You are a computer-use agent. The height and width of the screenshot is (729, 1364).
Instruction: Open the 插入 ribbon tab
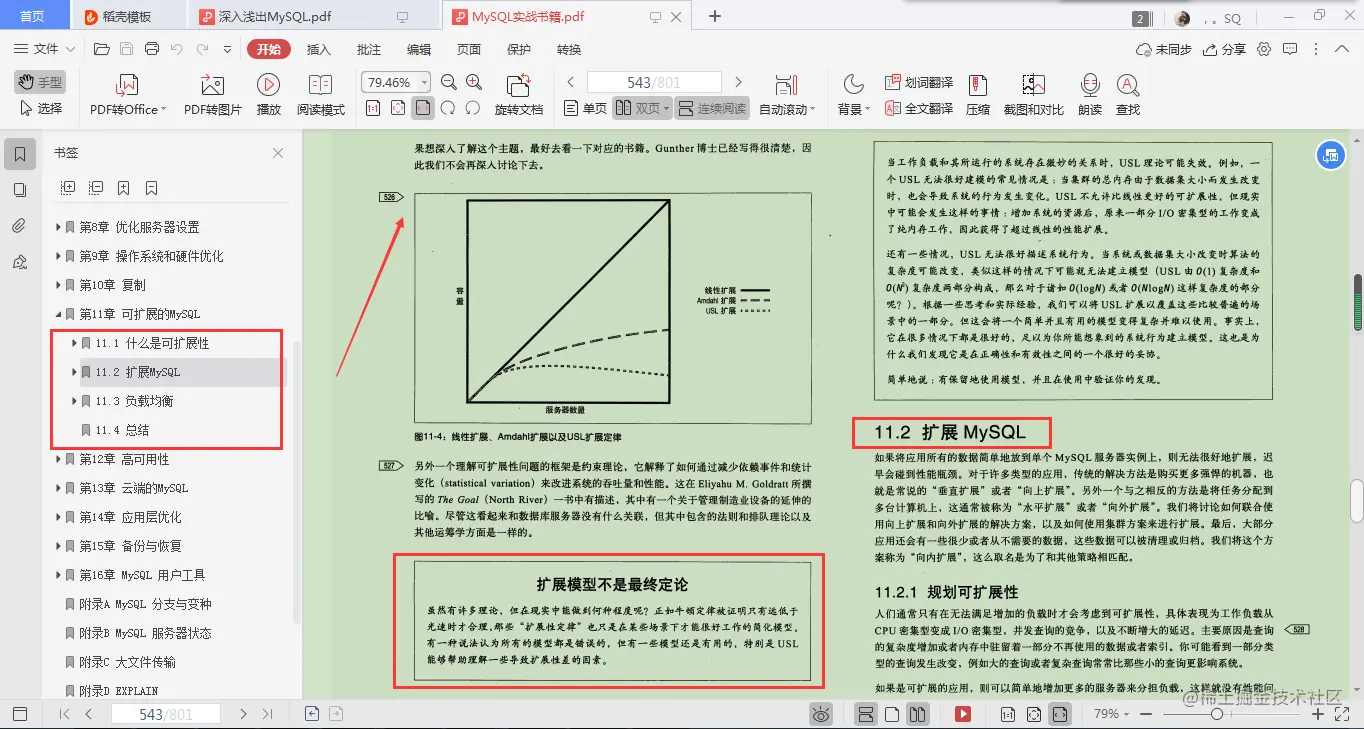pyautogui.click(x=318, y=49)
